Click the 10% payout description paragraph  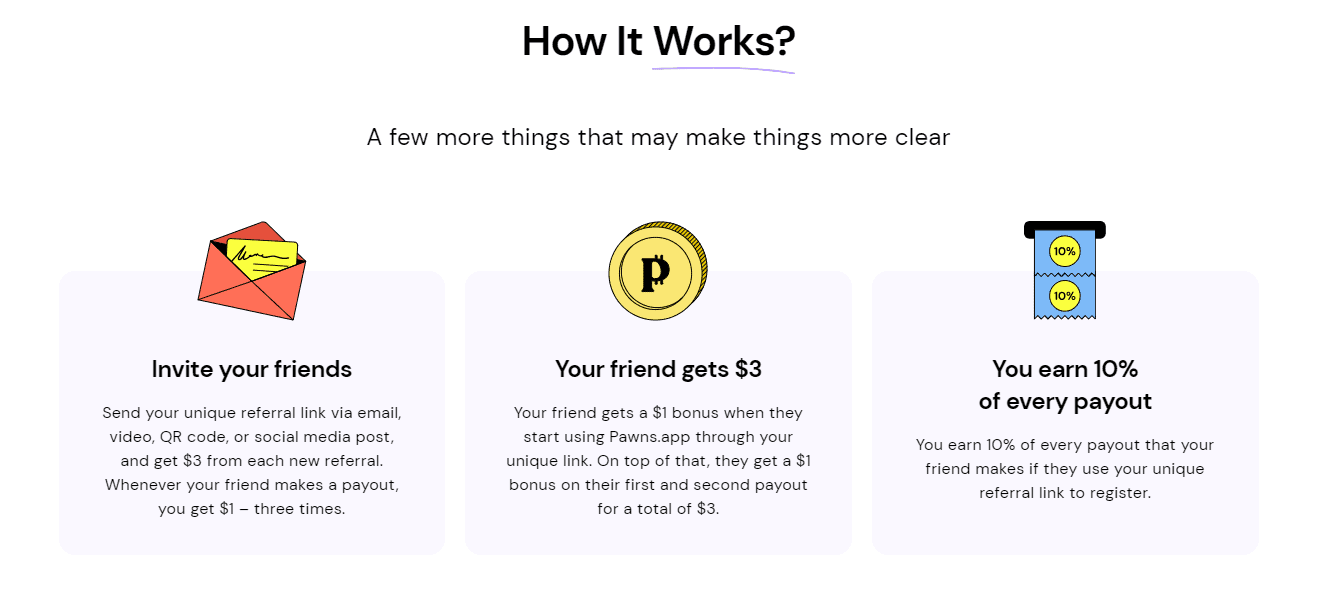(x=1065, y=469)
